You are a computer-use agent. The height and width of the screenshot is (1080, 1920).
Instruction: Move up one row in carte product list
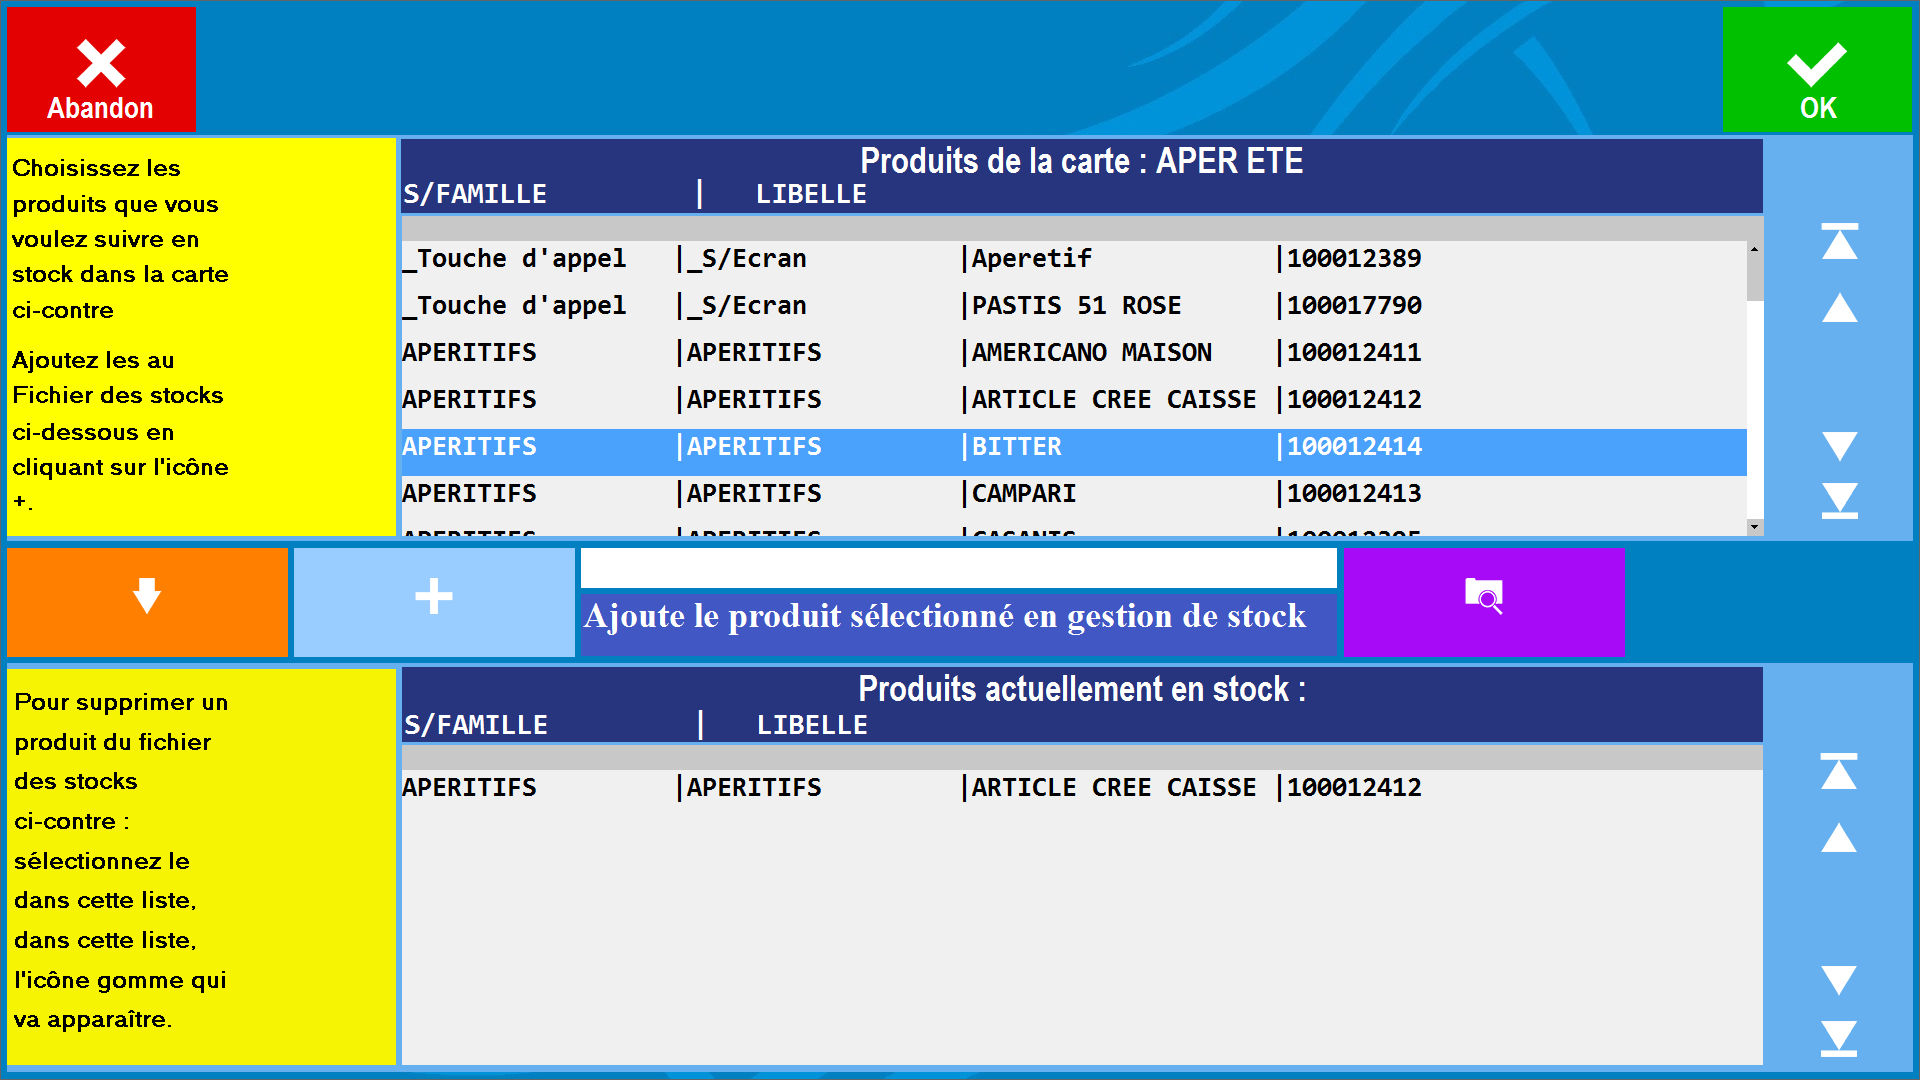(x=1839, y=308)
